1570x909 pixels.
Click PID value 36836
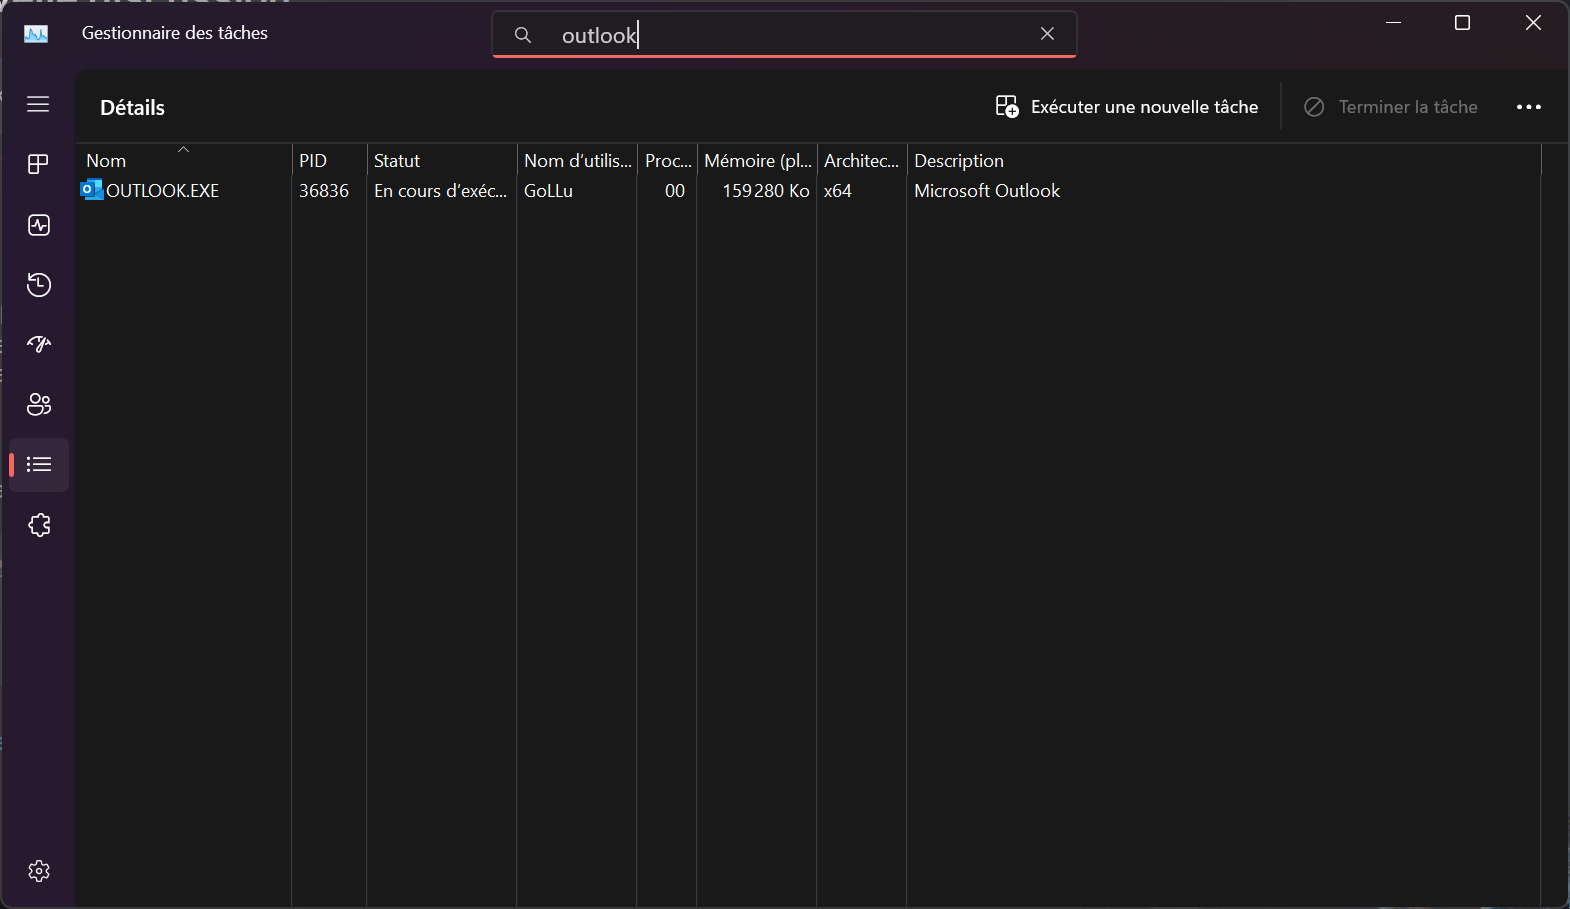[324, 191]
